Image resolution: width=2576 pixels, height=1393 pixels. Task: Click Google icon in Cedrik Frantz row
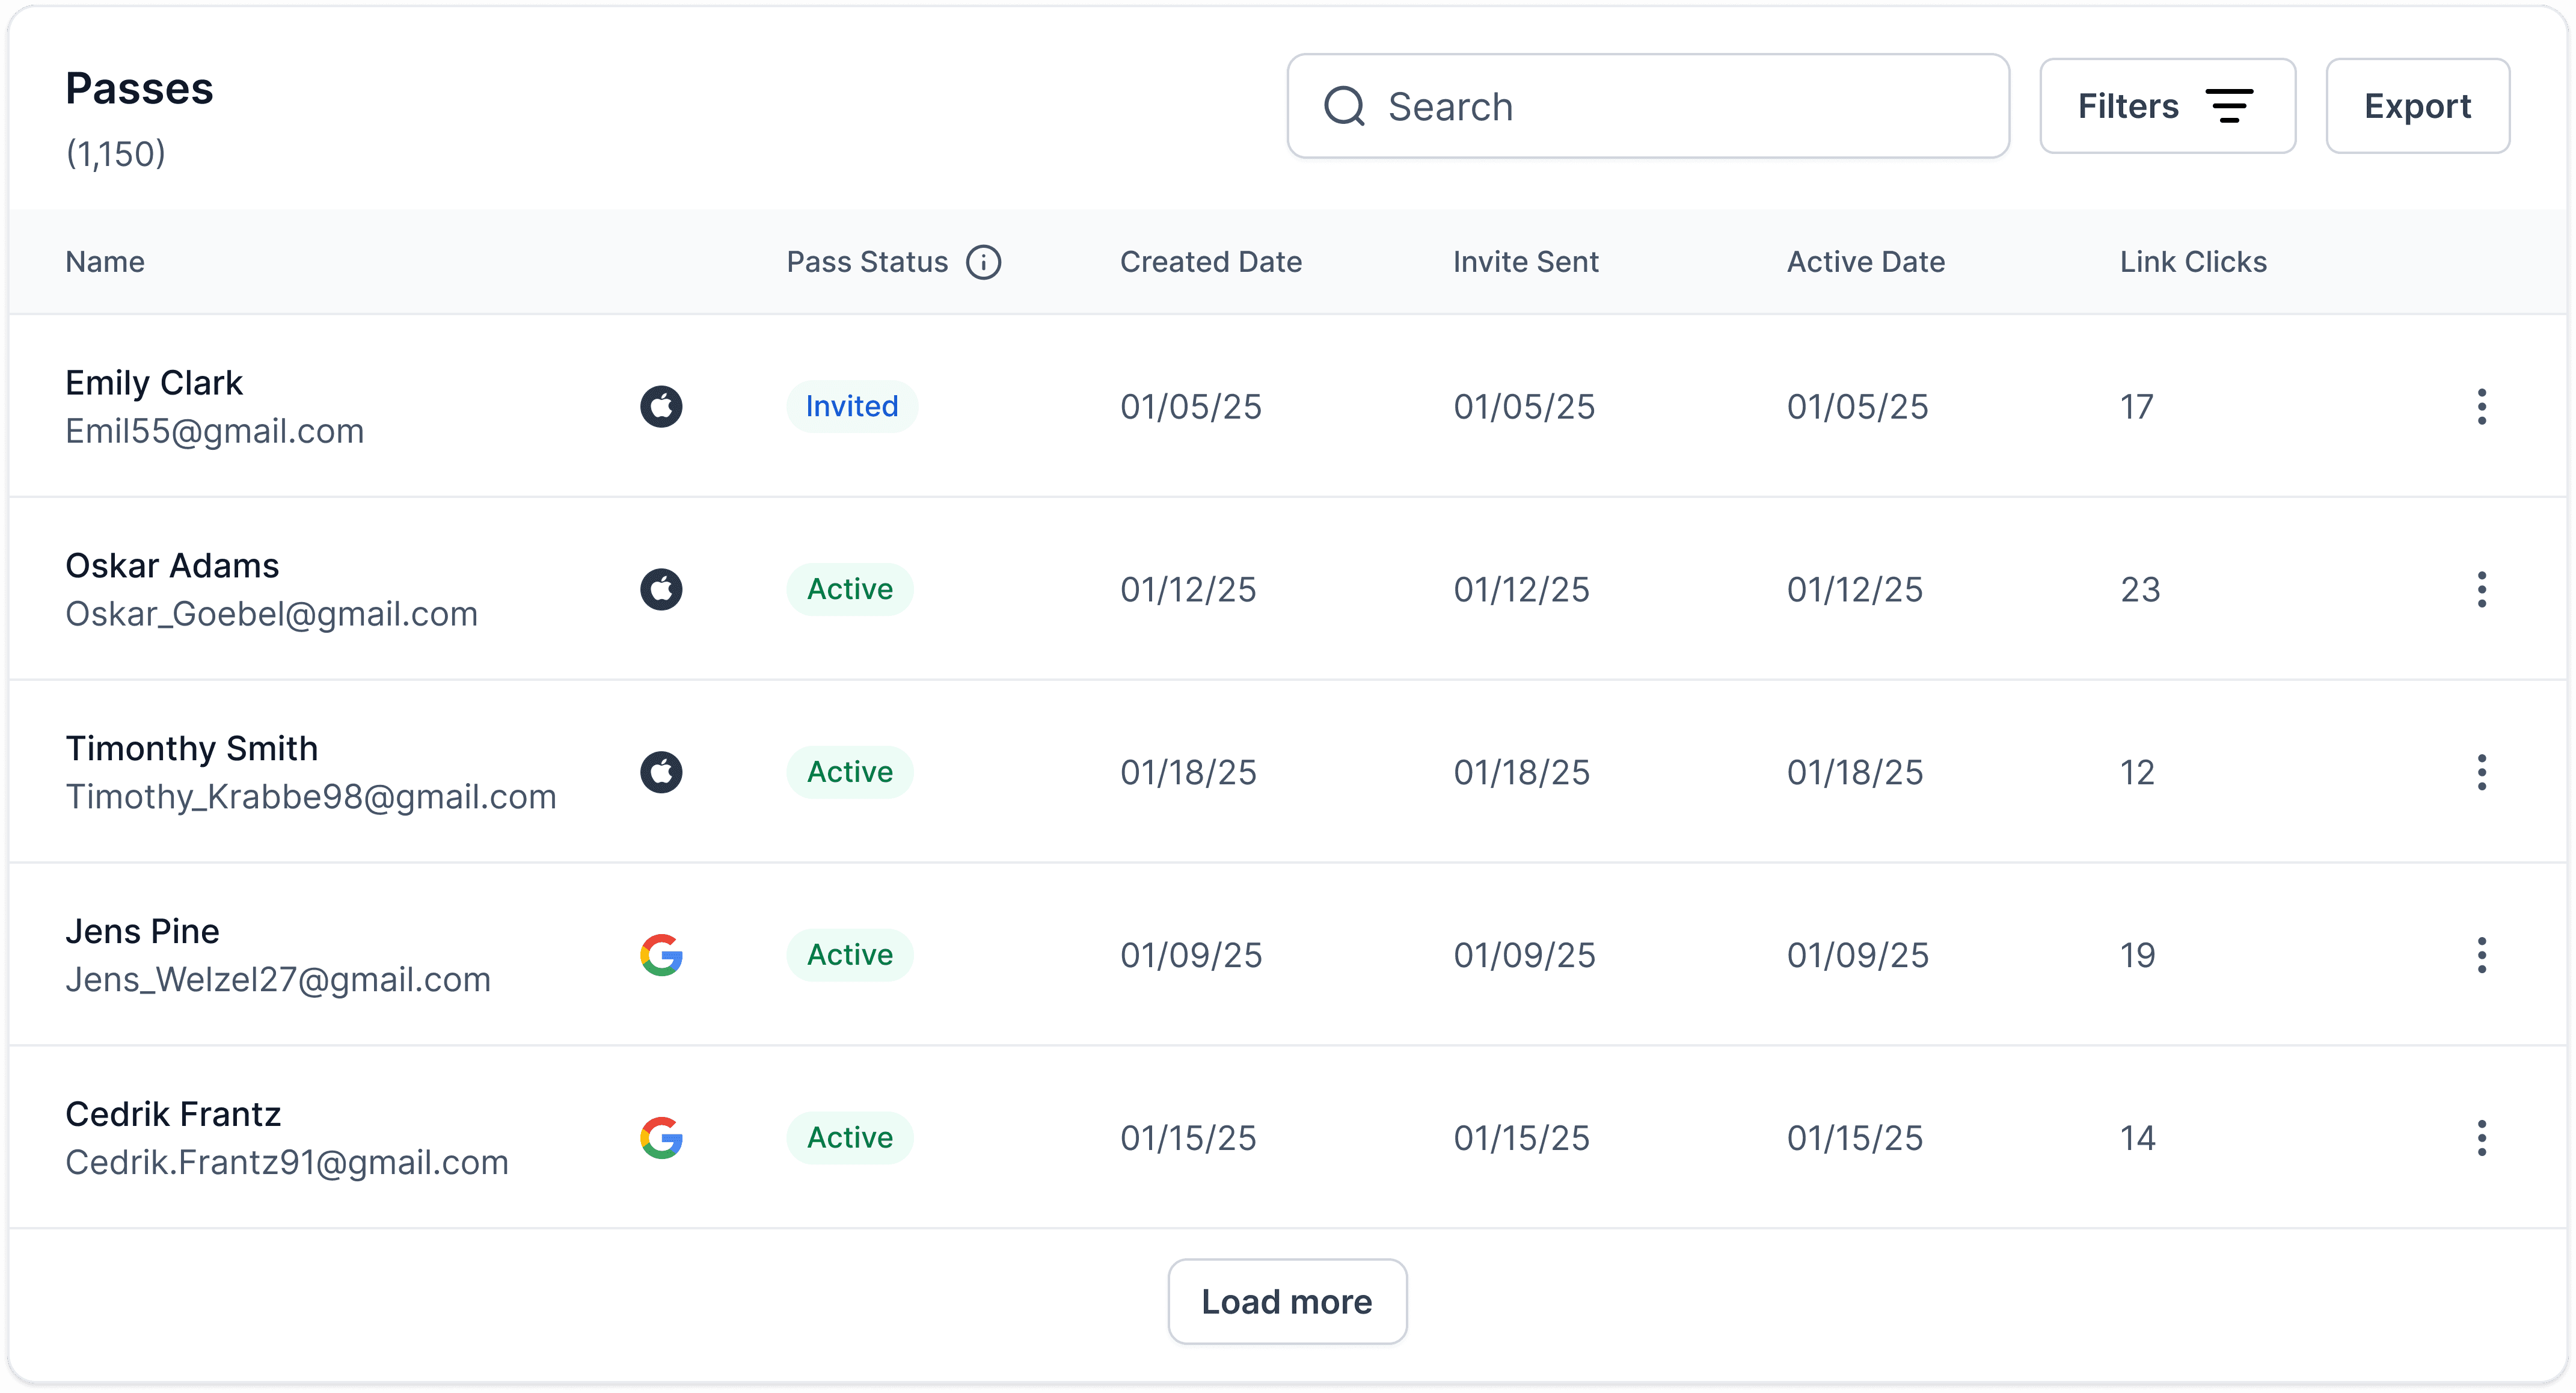pos(661,1138)
